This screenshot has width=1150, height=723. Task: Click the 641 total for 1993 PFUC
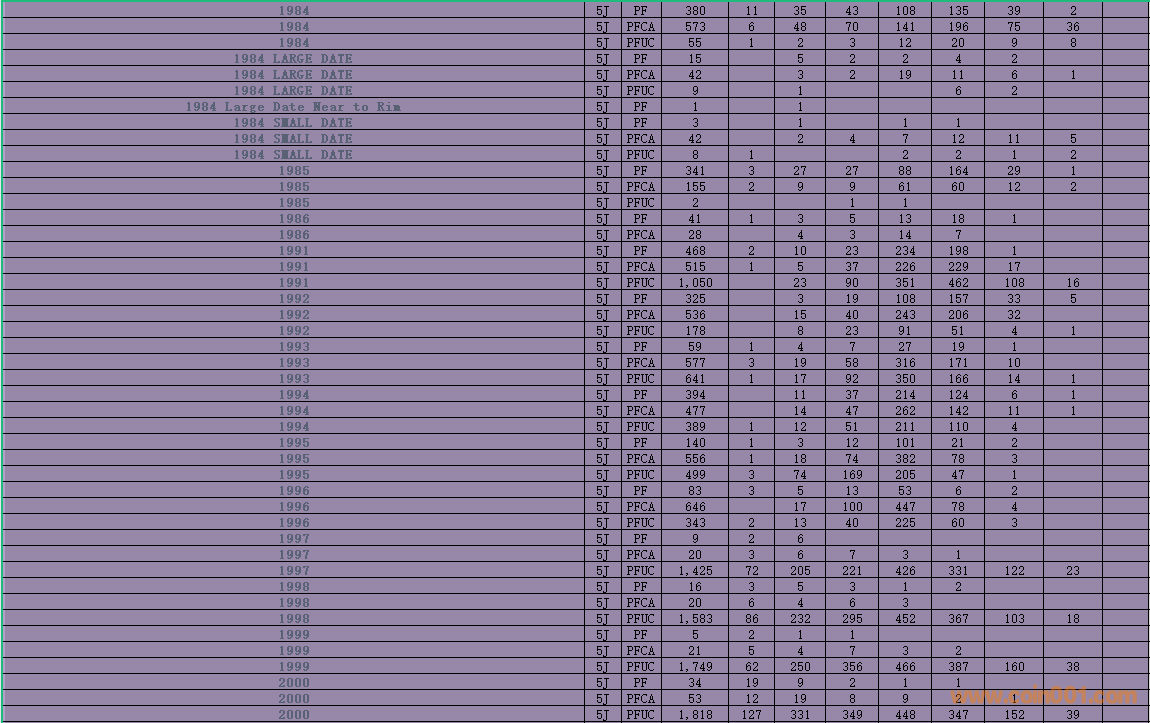click(695, 379)
